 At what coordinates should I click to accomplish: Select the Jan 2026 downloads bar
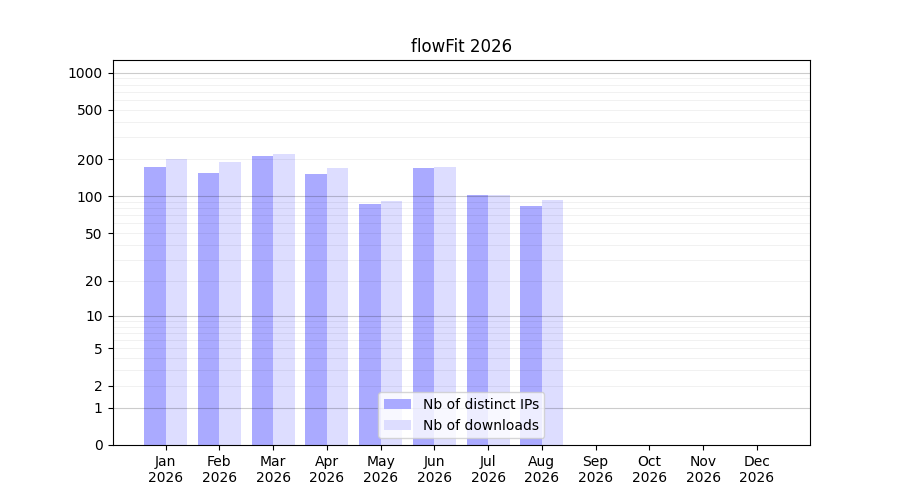pyautogui.click(x=176, y=302)
